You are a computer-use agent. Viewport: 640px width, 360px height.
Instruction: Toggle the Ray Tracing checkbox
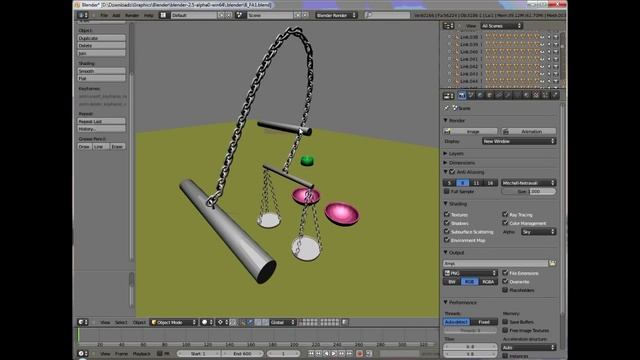pos(505,214)
